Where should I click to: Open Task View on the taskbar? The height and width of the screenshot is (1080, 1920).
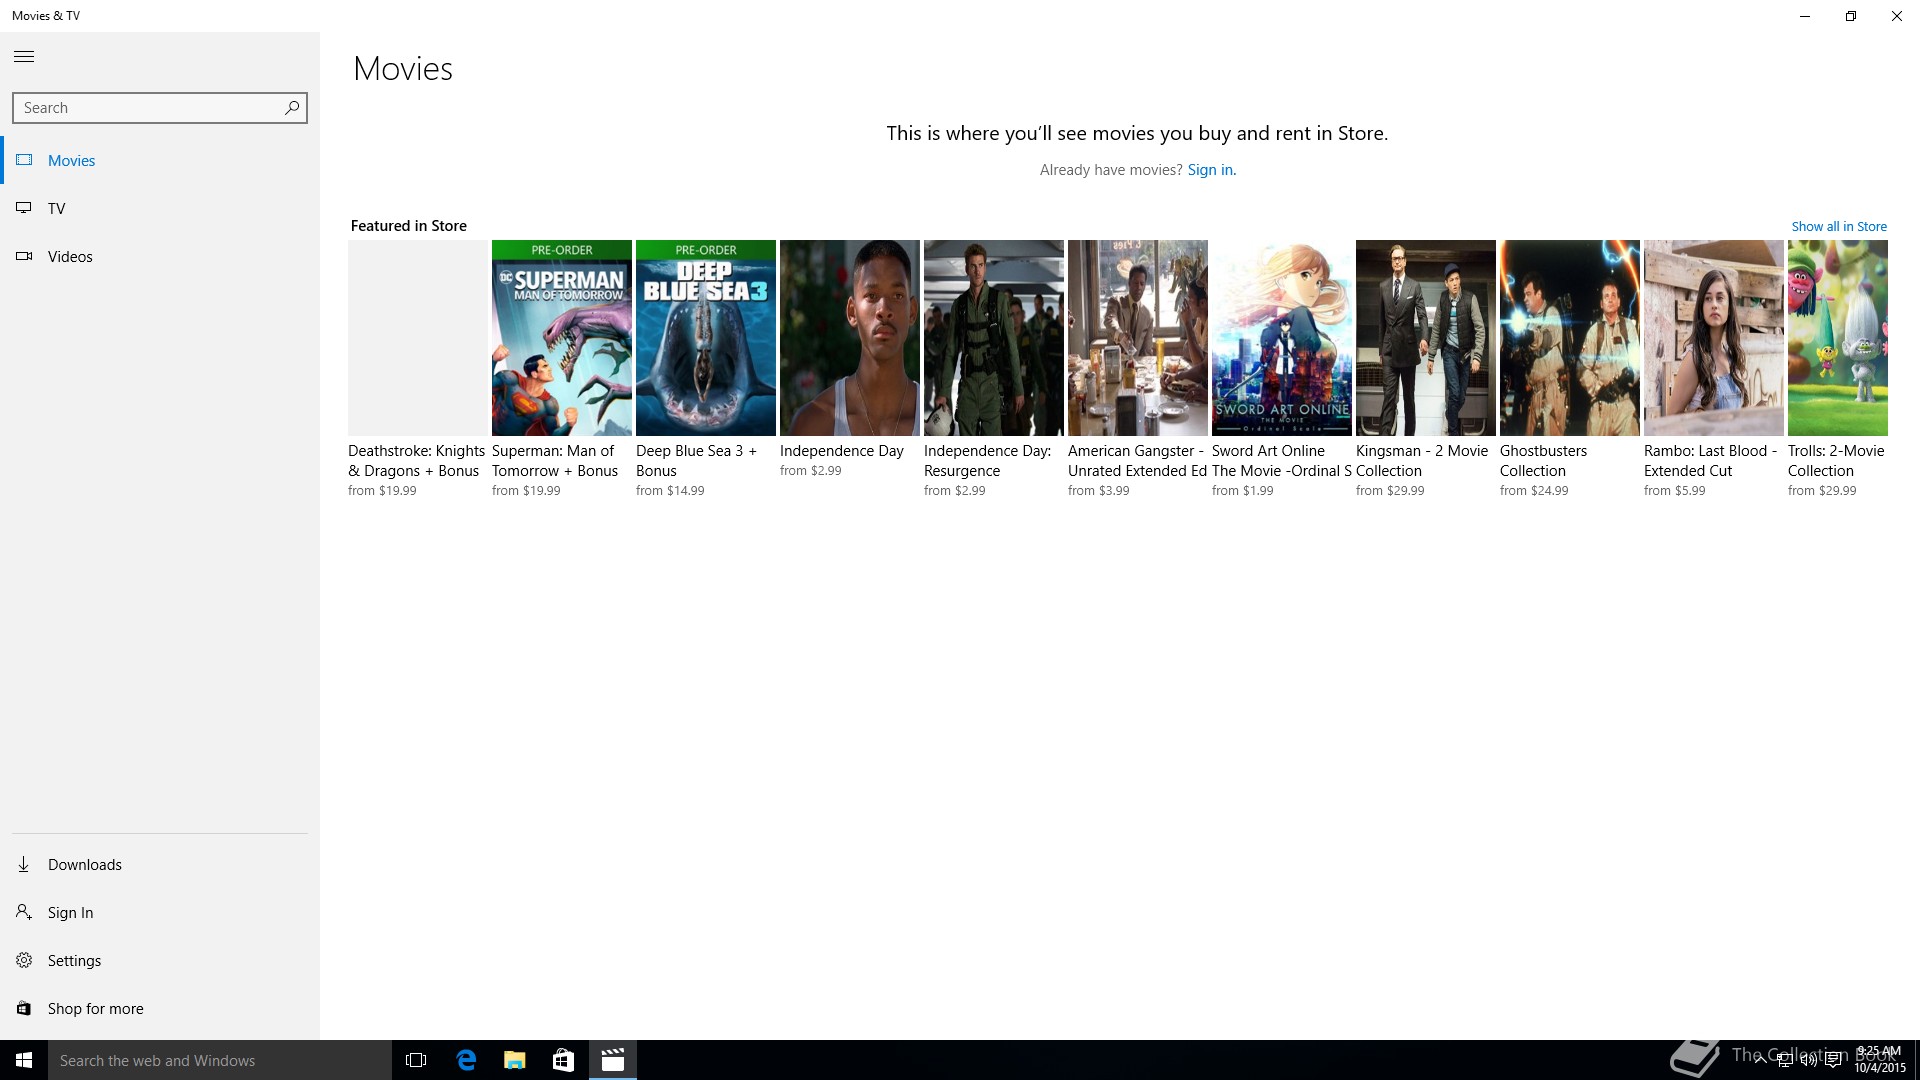416,1060
